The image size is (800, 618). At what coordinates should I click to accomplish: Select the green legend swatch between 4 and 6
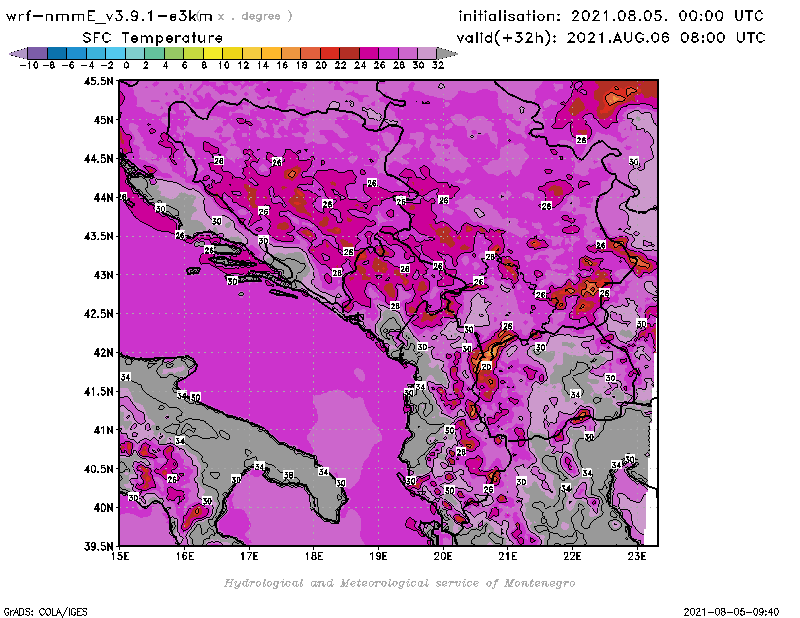click(x=174, y=53)
